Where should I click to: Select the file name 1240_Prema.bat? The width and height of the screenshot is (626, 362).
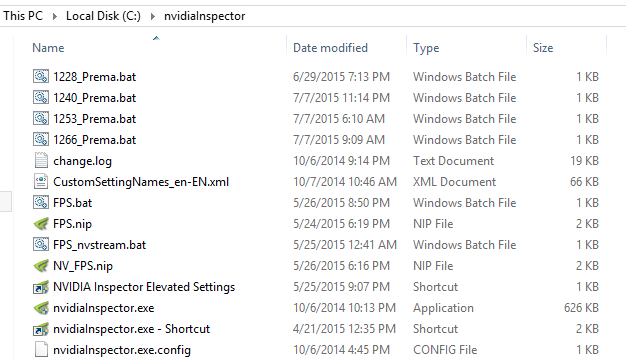coord(95,98)
